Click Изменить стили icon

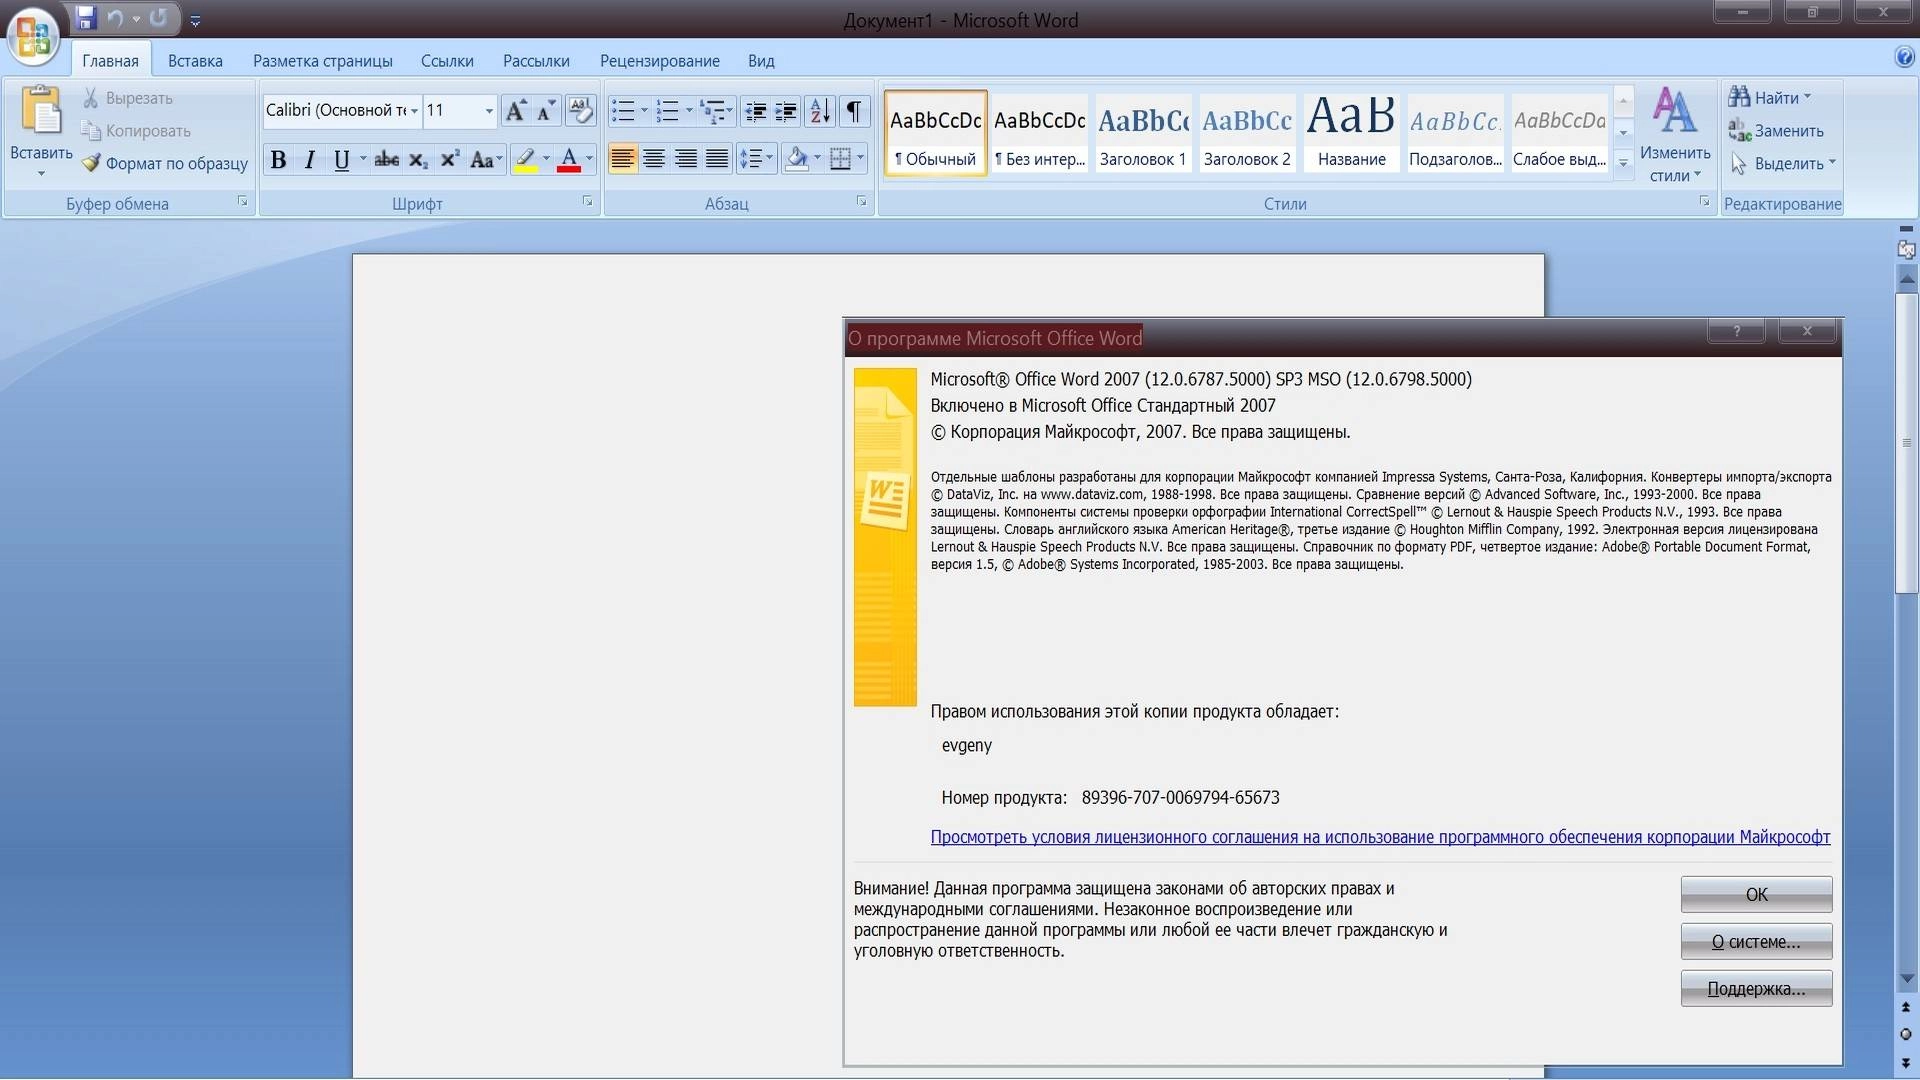coord(1675,112)
